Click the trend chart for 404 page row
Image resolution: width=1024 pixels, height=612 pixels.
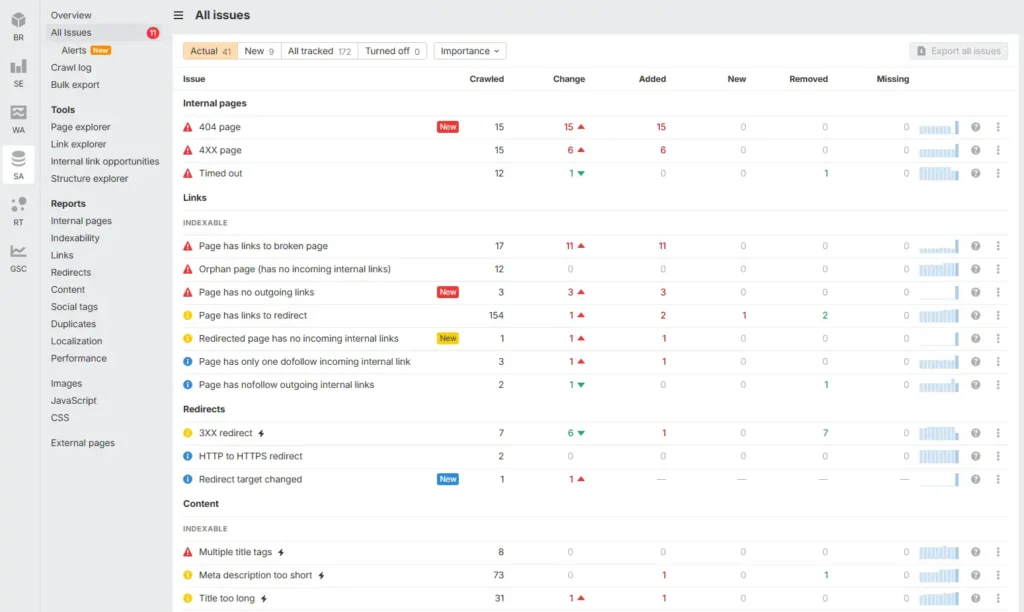939,127
